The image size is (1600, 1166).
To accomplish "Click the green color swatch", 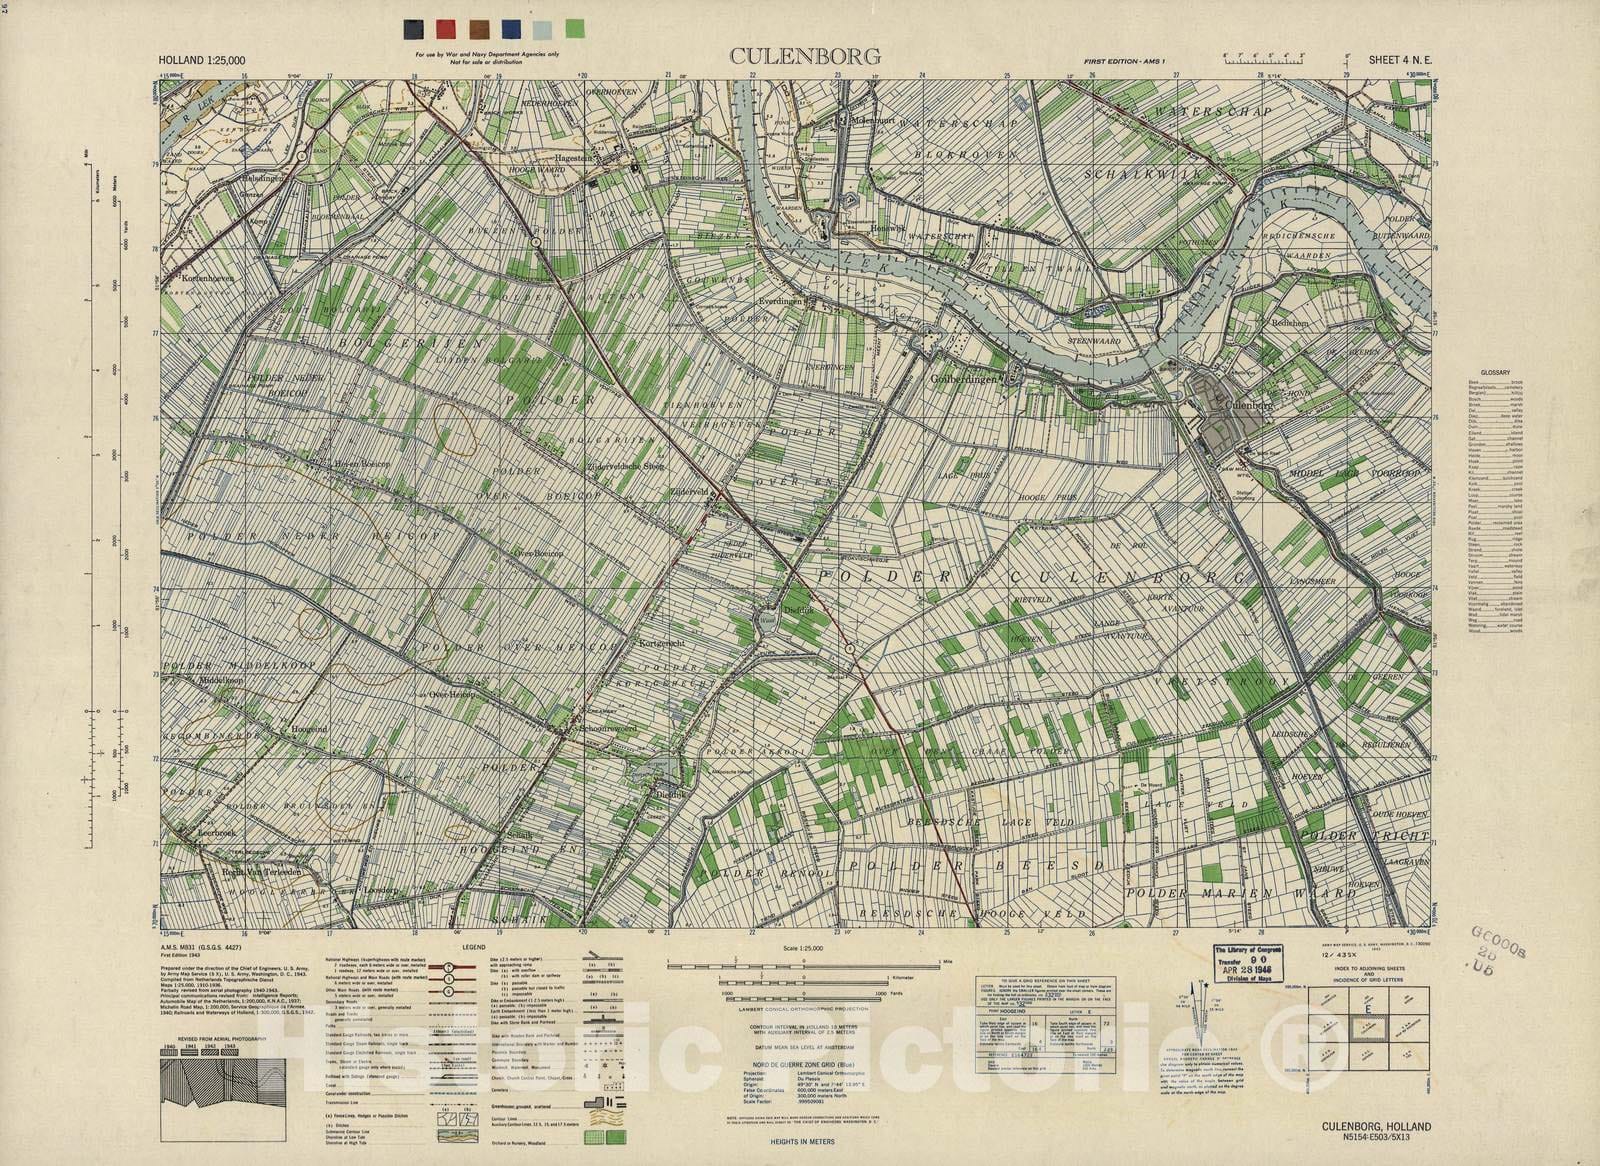I will click(x=575, y=28).
